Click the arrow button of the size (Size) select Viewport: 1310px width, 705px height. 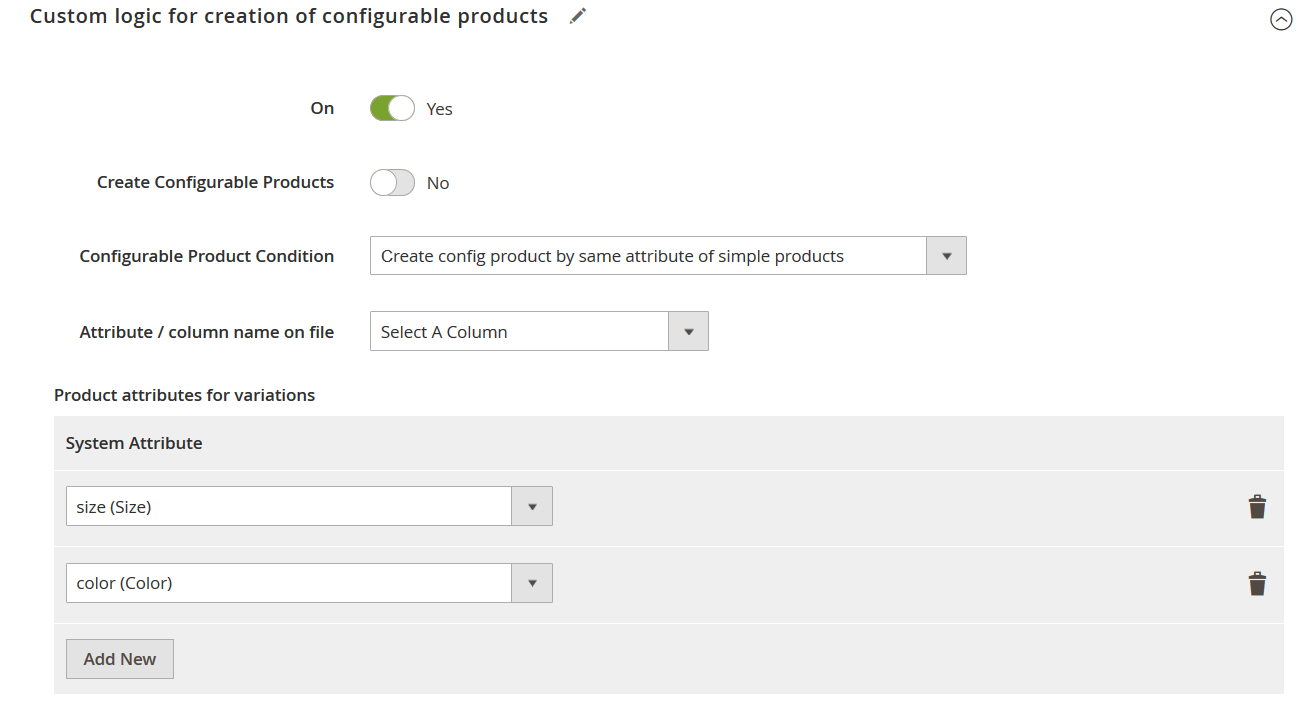(x=532, y=507)
